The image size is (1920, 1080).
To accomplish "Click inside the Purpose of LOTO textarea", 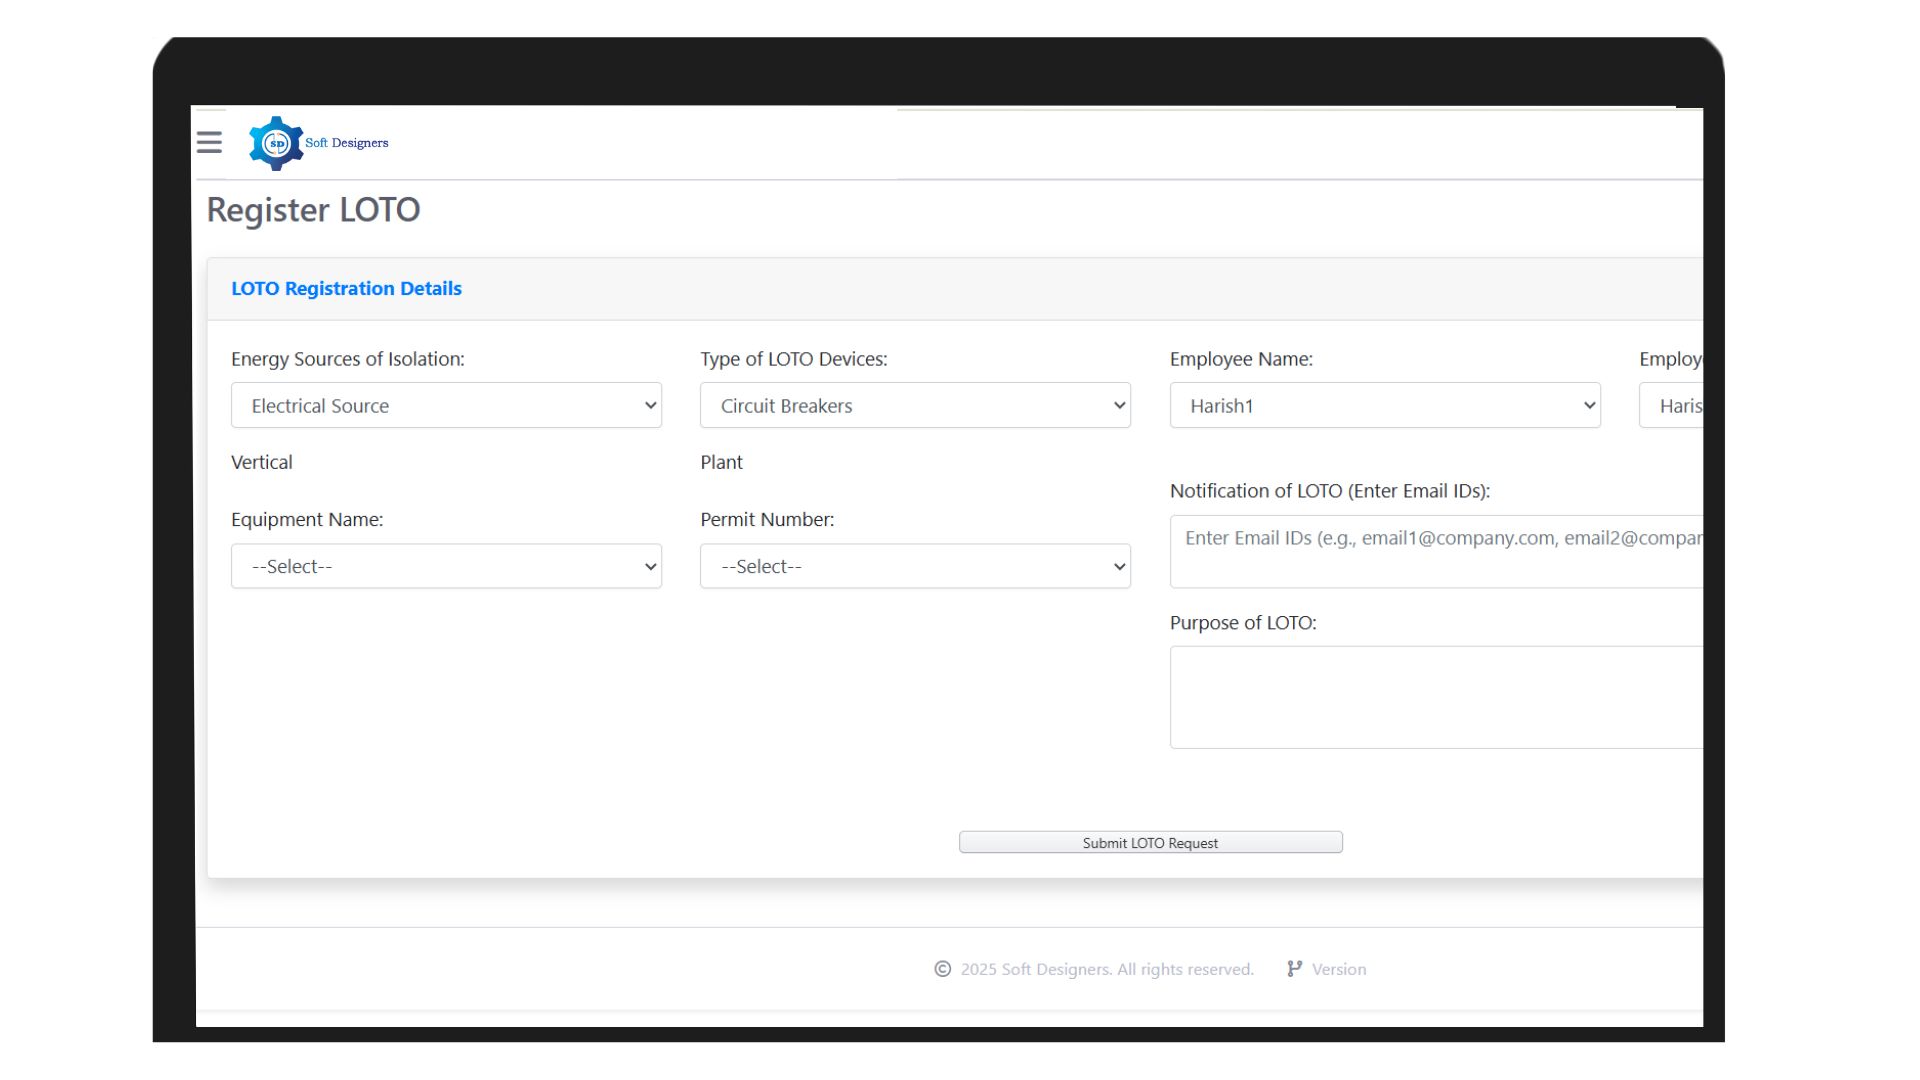I will (1436, 697).
